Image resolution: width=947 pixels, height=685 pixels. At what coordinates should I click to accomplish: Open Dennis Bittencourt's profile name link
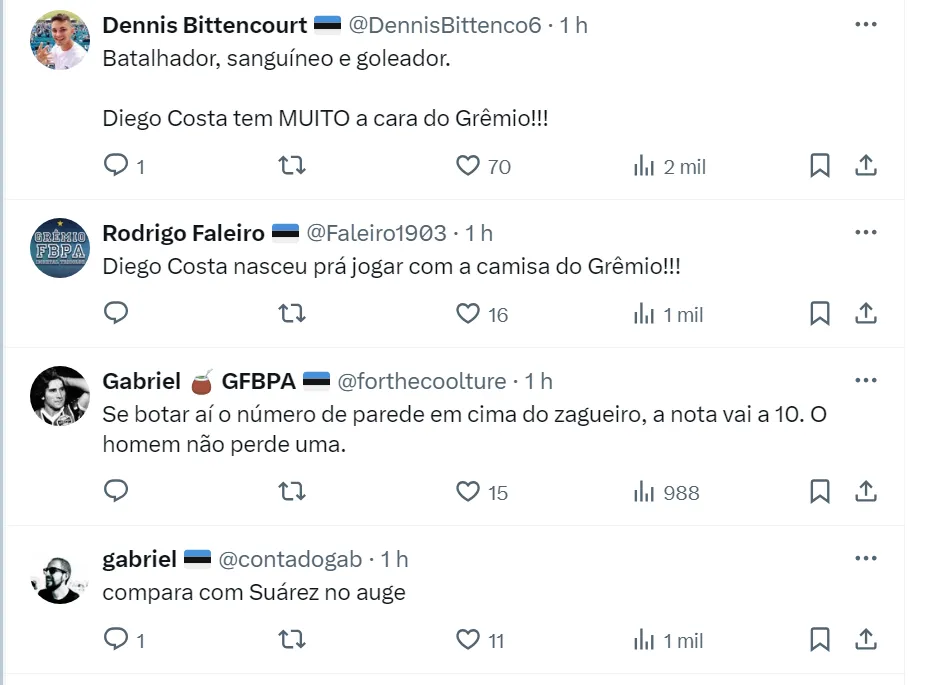coord(205,25)
